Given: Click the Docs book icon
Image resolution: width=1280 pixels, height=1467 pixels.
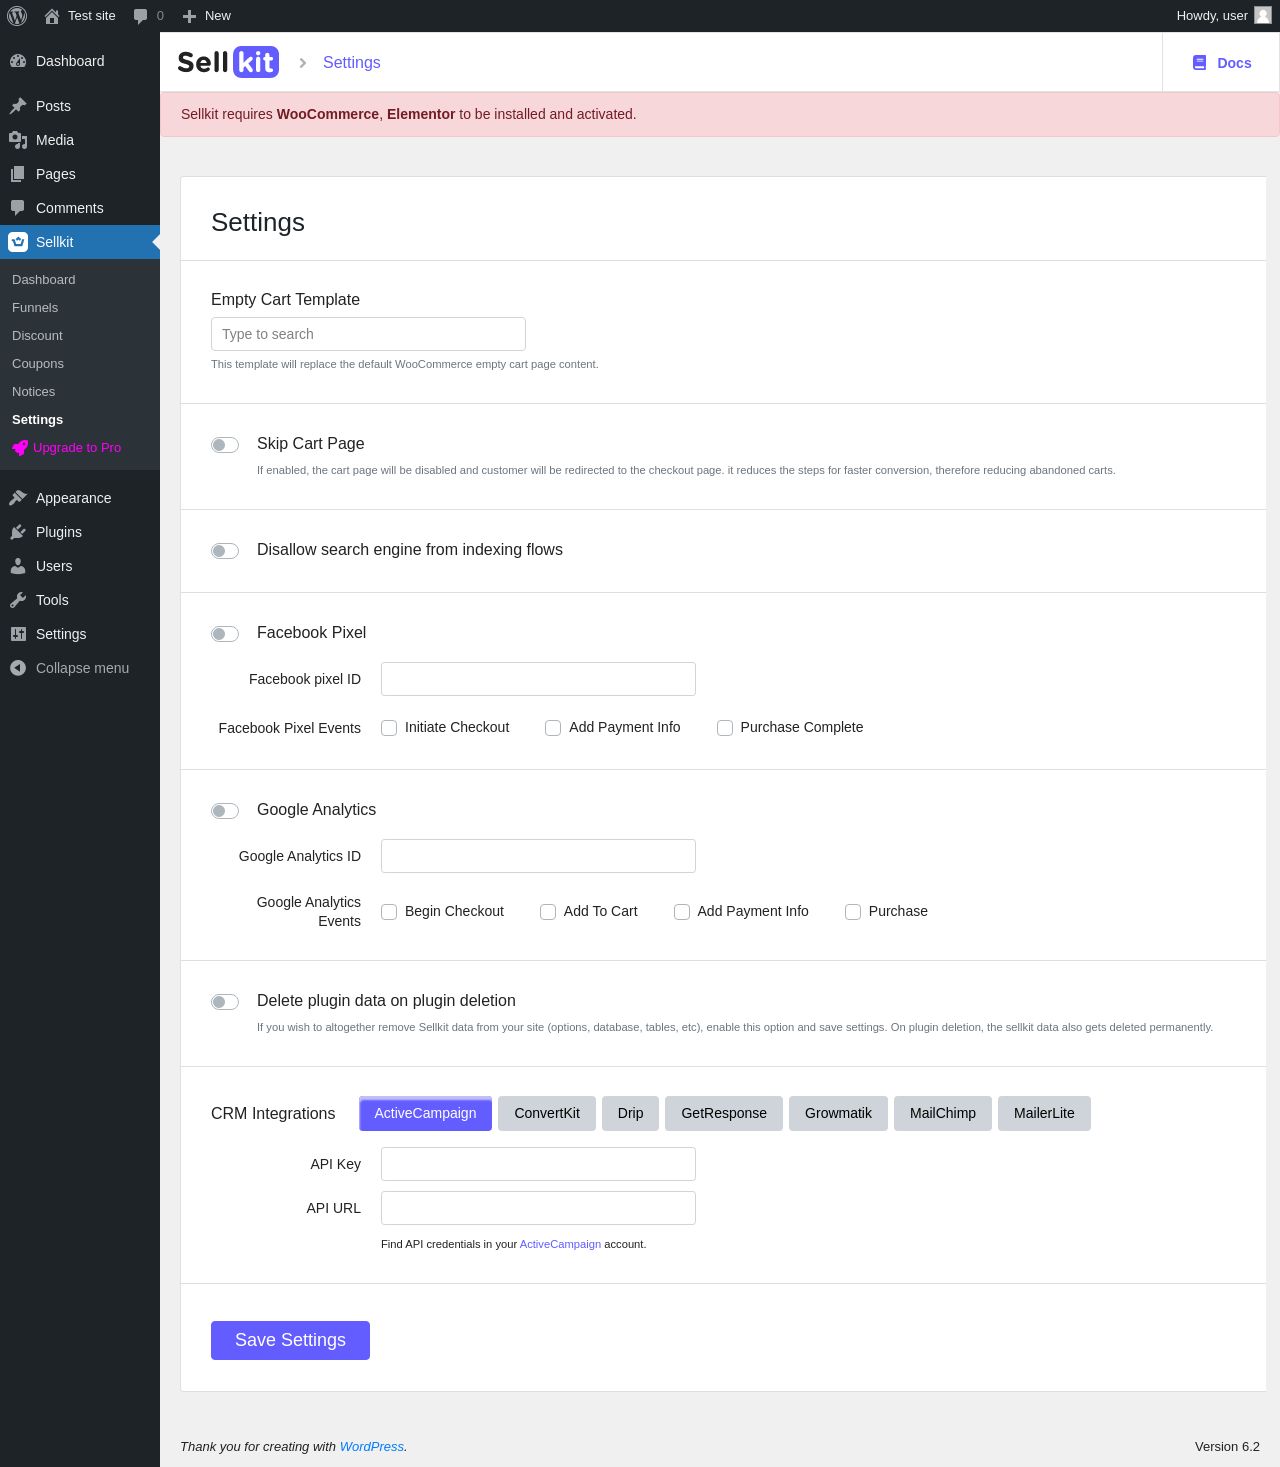Looking at the screenshot, I should (1199, 63).
